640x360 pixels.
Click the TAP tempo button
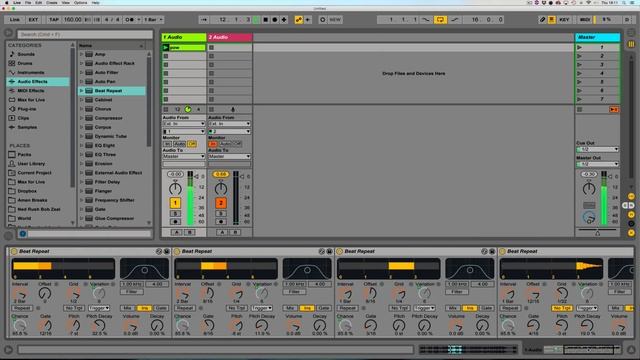pyautogui.click(x=53, y=20)
